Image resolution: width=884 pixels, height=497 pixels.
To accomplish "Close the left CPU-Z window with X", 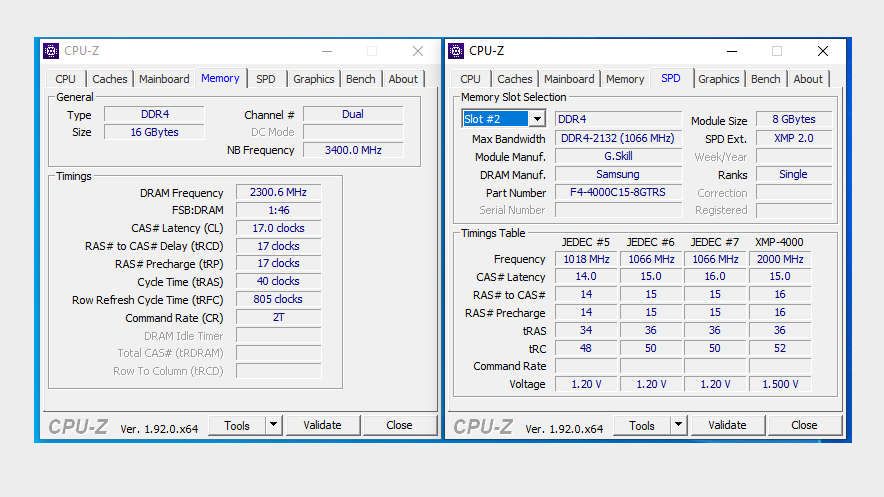I will click(418, 51).
